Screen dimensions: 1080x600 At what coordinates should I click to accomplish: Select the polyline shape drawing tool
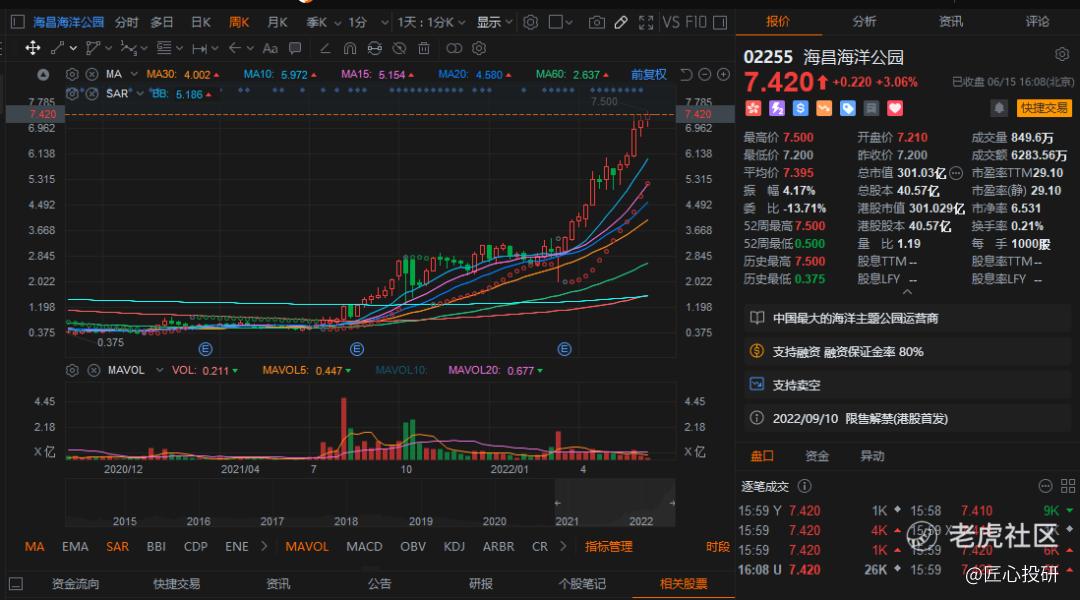(92, 48)
